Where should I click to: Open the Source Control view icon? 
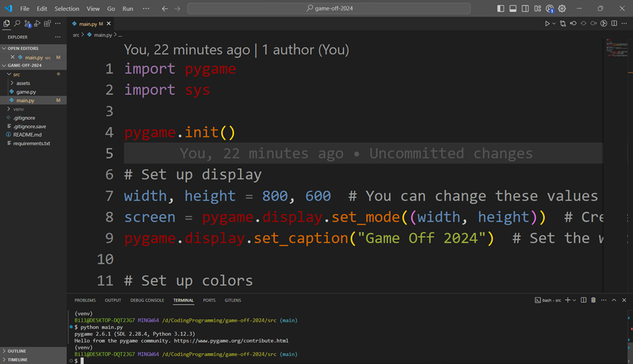coord(27,24)
